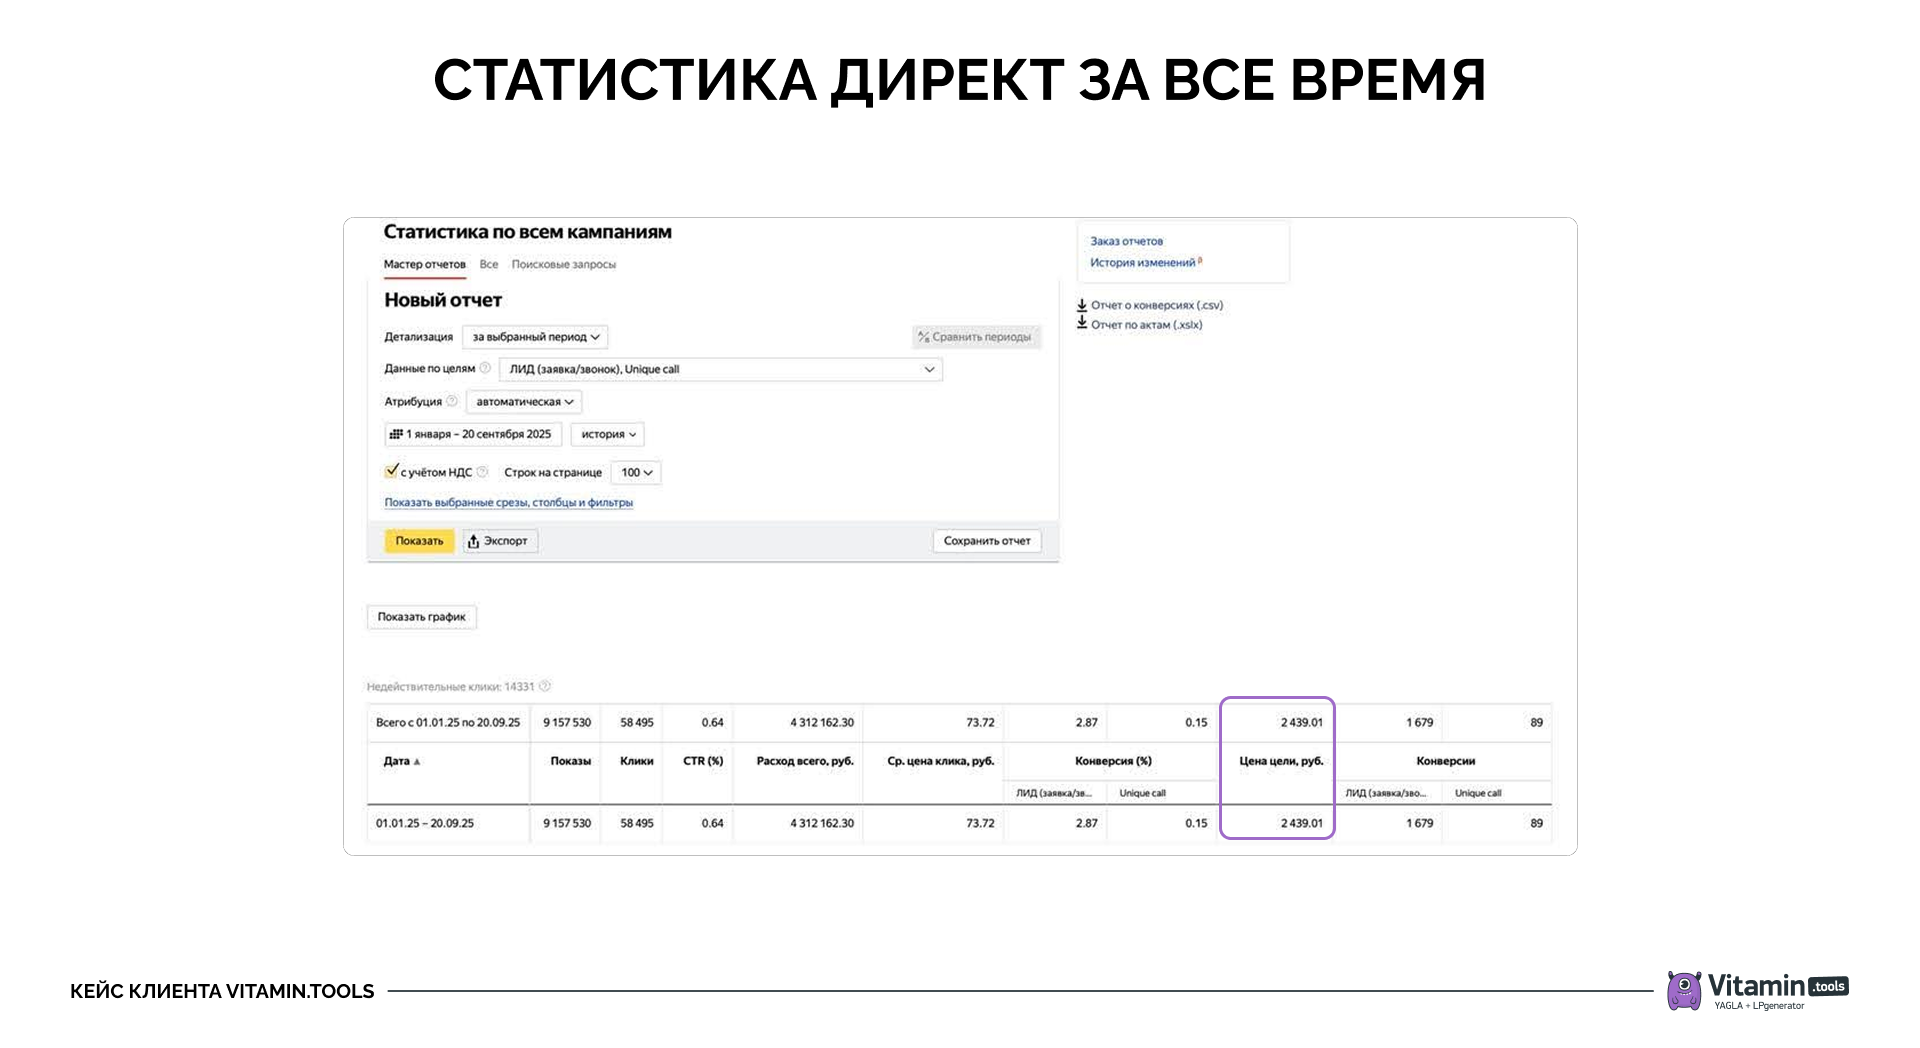Click the help icon next to Атрибуция
The image size is (1920, 1048).
(451, 401)
